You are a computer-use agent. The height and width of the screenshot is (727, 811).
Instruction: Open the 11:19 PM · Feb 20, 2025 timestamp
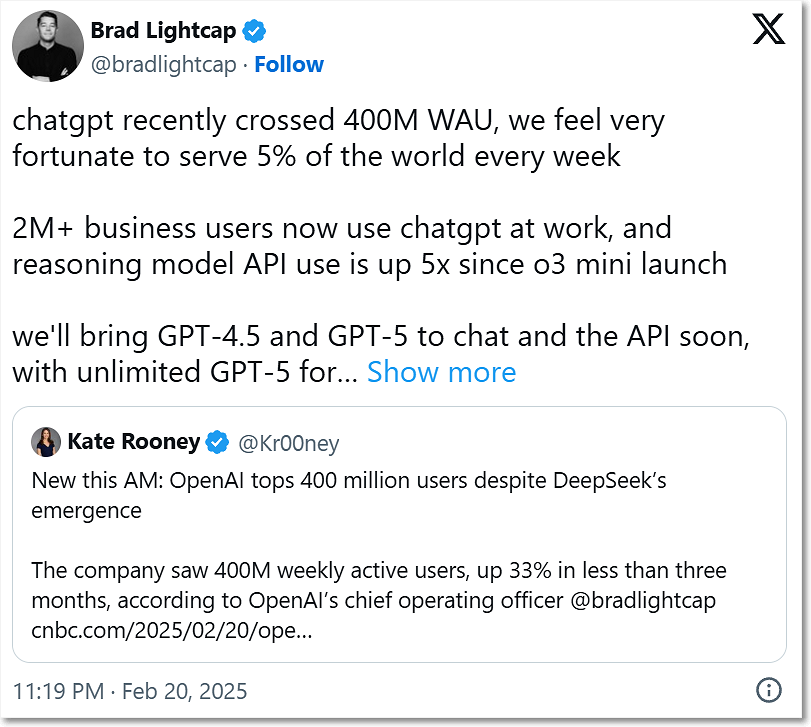(130, 691)
